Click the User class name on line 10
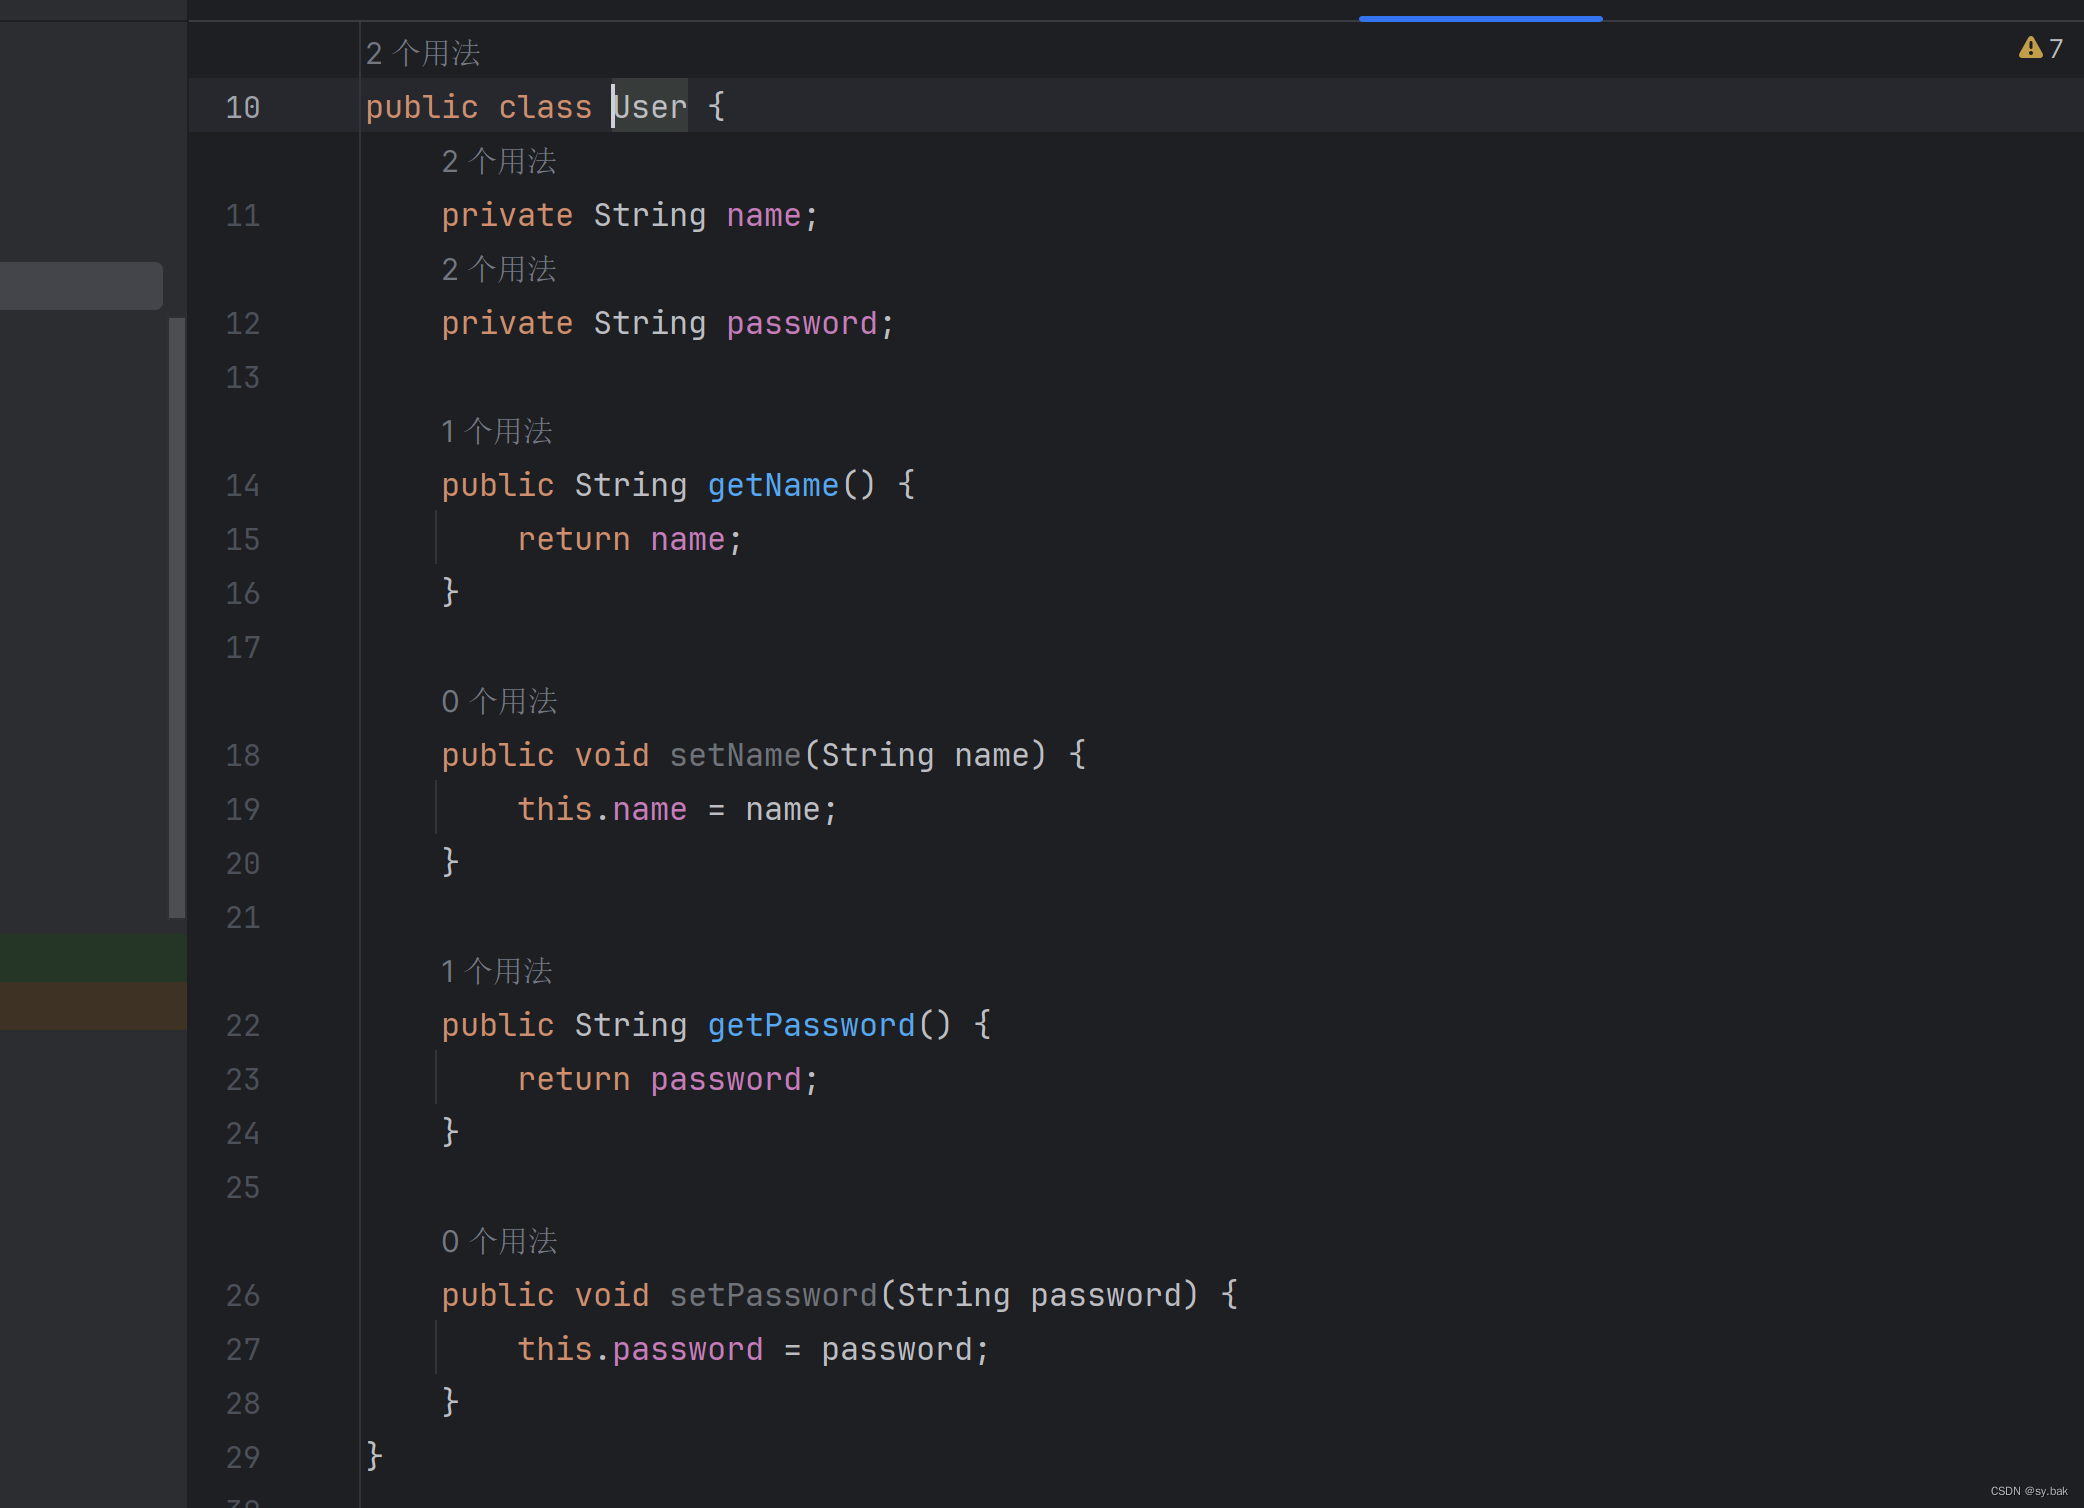 (x=650, y=106)
